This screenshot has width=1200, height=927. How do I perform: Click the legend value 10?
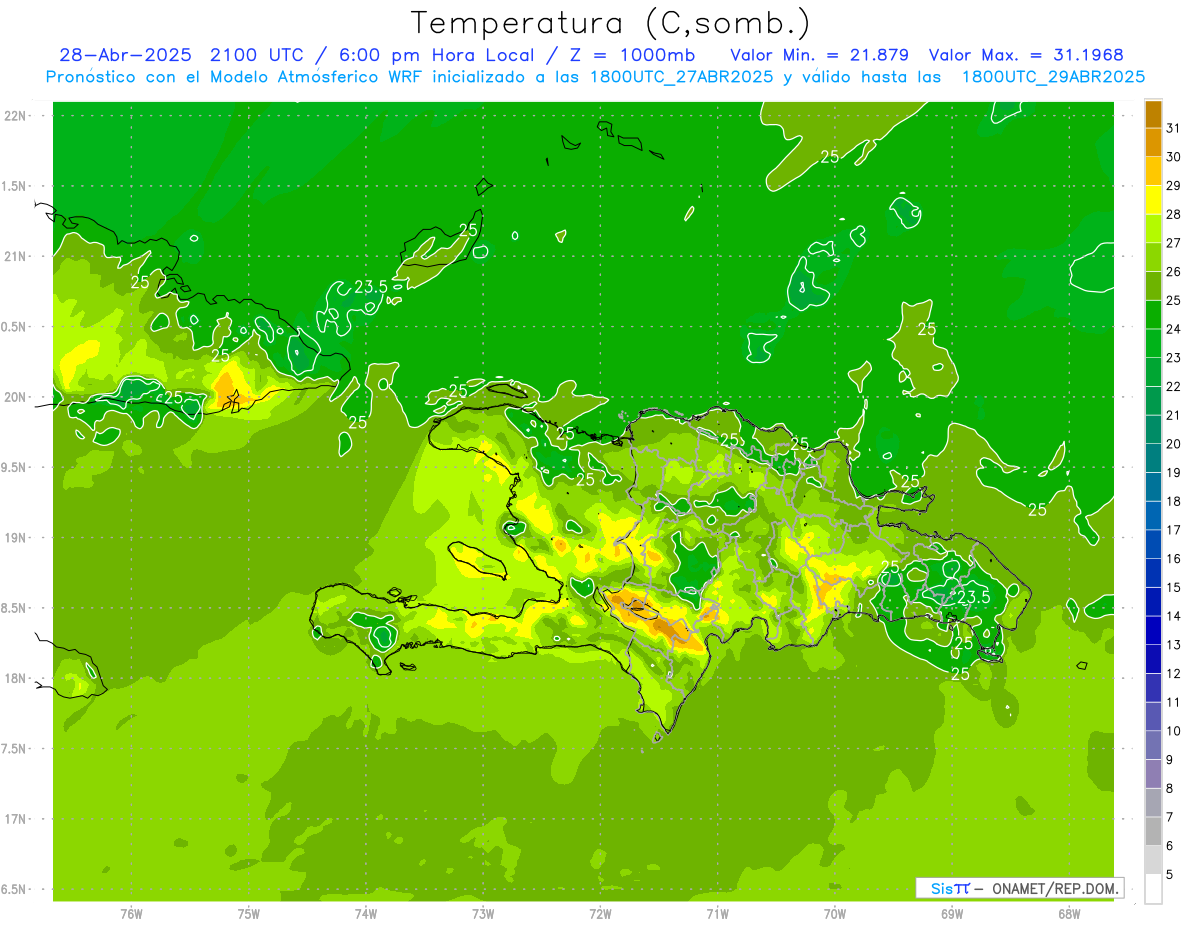pyautogui.click(x=1173, y=731)
